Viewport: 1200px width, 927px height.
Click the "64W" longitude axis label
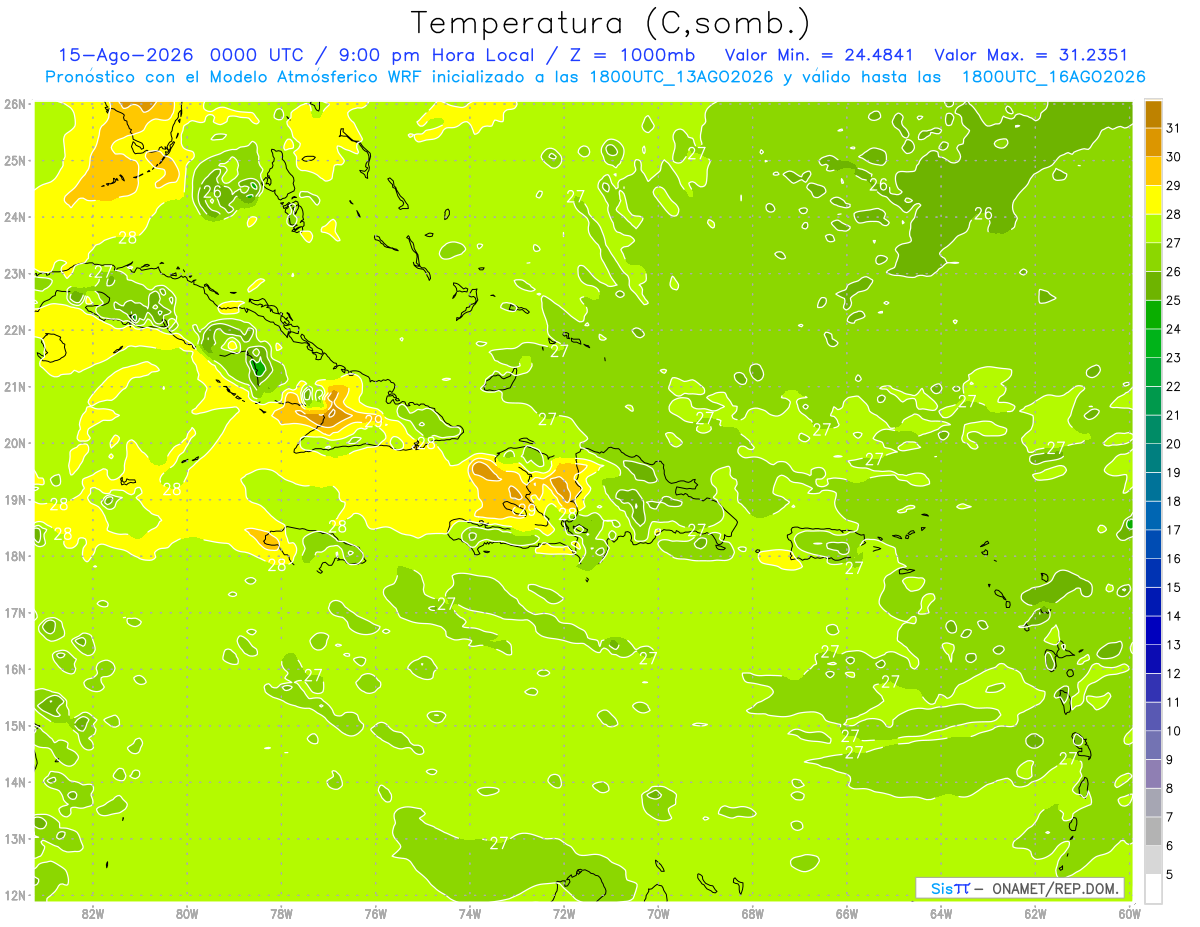941,913
